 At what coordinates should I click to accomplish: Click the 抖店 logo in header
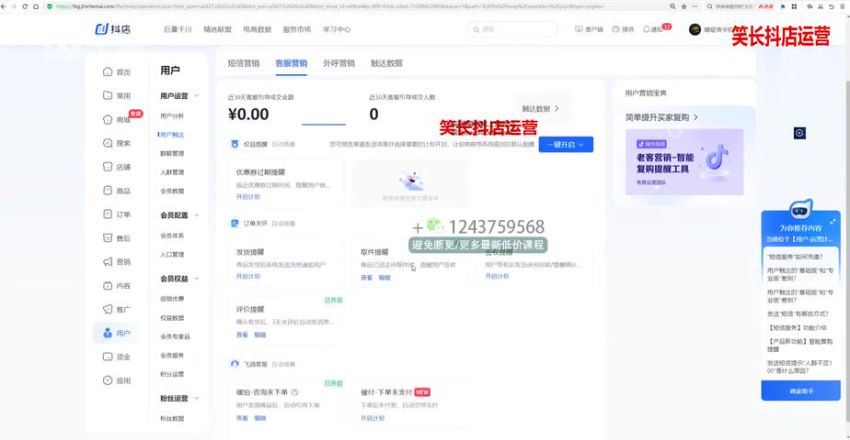(113, 29)
